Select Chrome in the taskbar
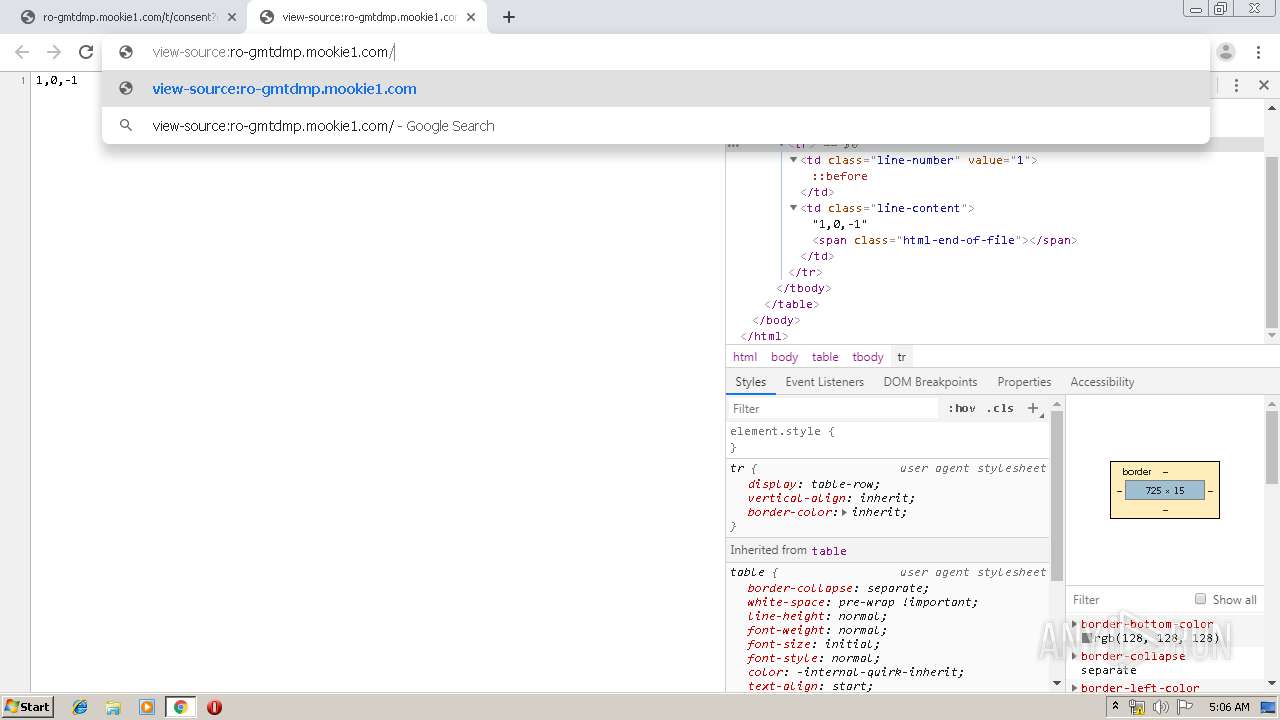The width and height of the screenshot is (1280, 720). click(x=180, y=707)
